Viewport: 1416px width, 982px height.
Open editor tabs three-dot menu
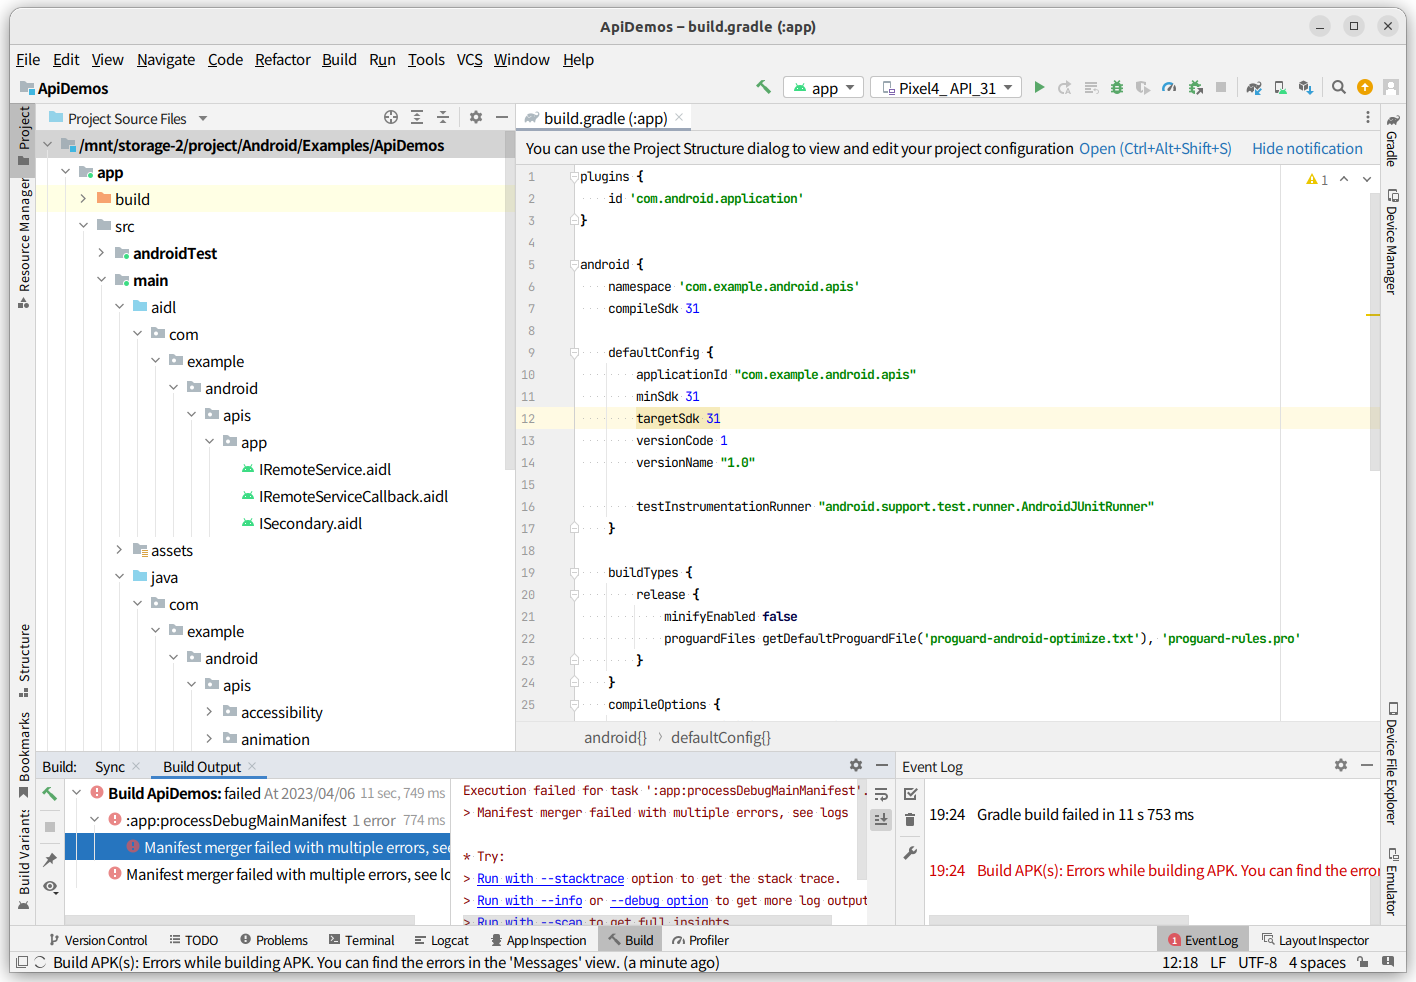coord(1368,117)
